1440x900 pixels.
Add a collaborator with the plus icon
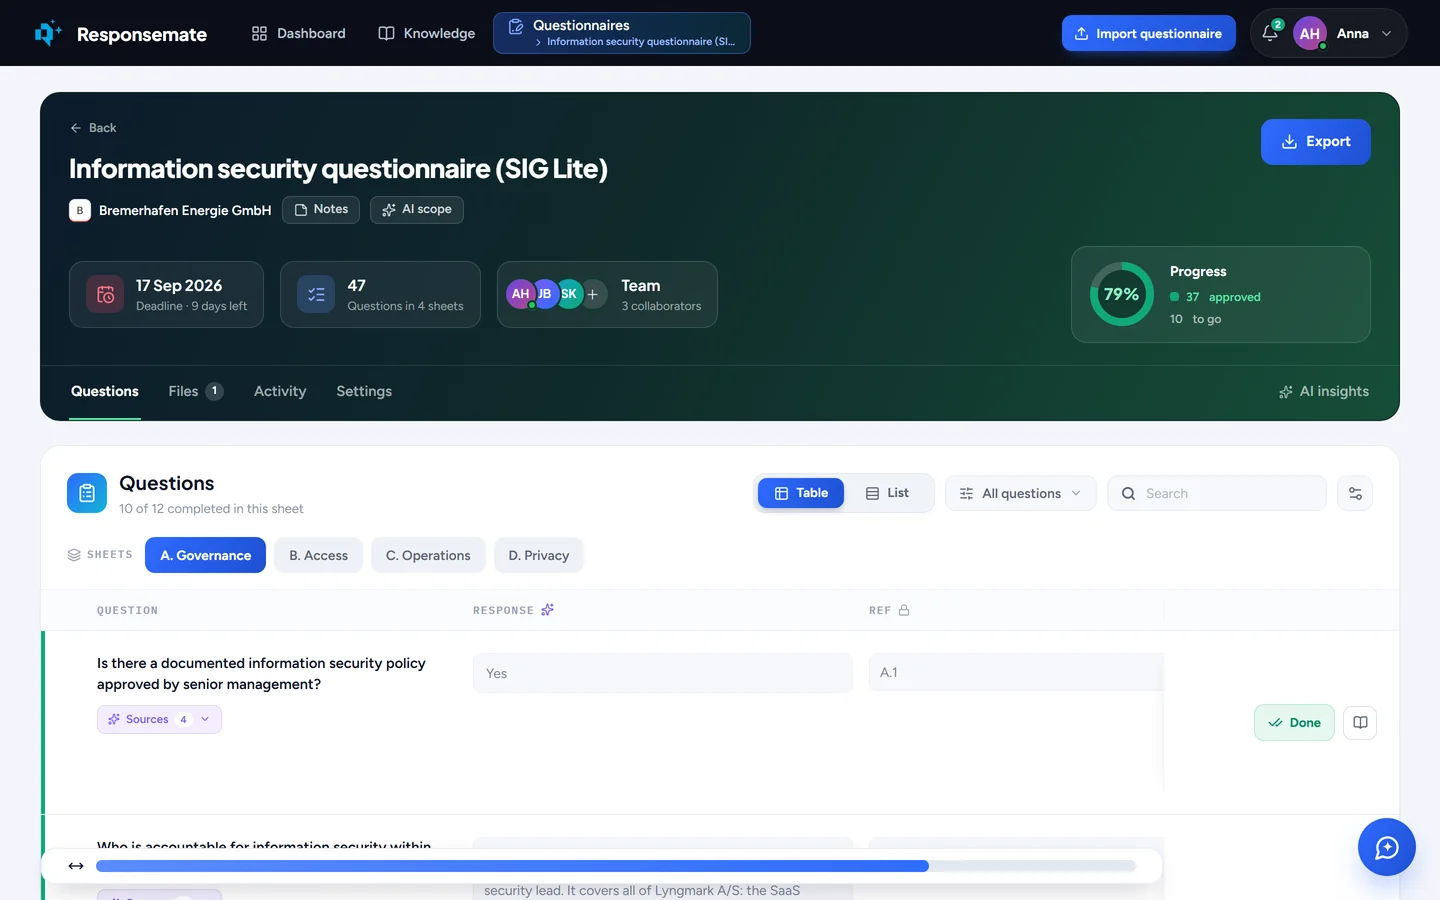(x=593, y=294)
